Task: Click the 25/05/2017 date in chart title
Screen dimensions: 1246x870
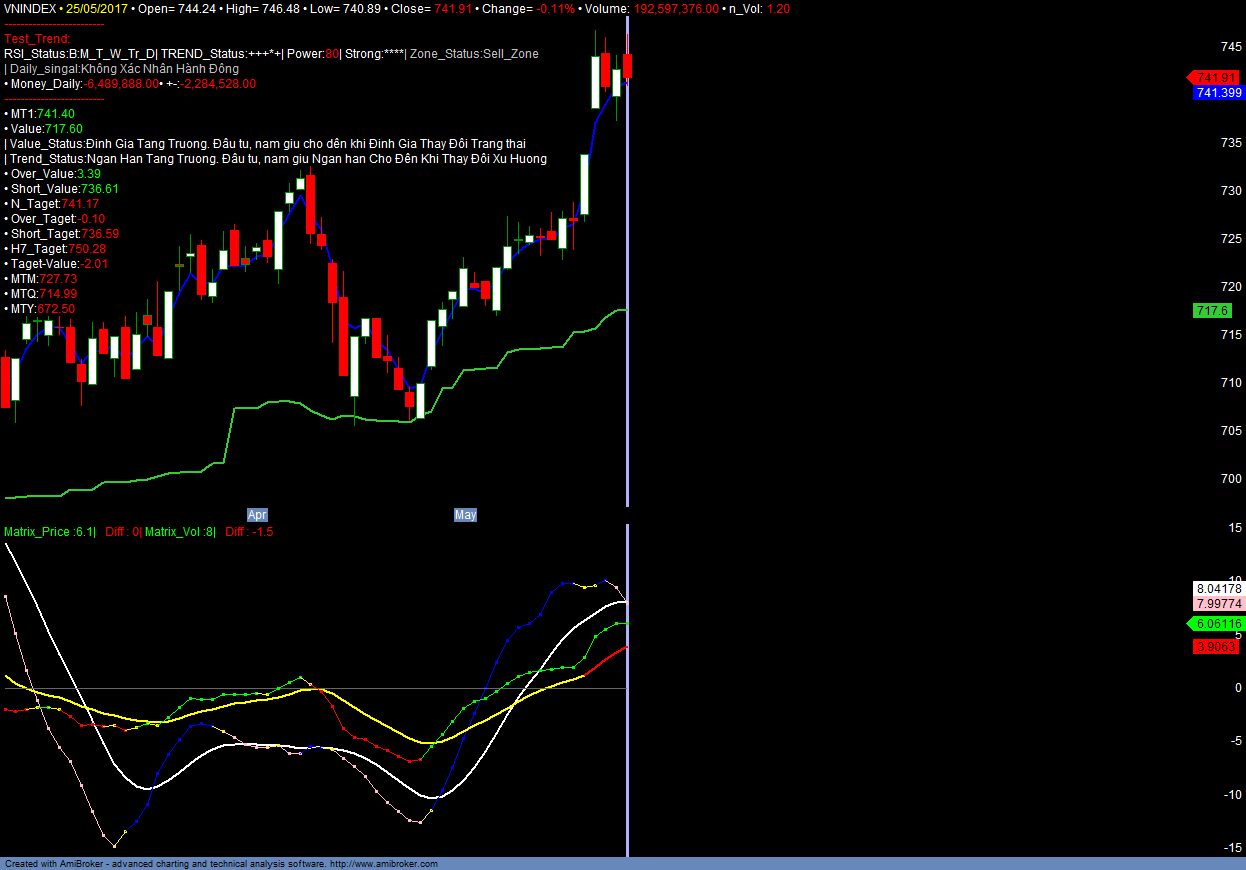Action: point(97,8)
